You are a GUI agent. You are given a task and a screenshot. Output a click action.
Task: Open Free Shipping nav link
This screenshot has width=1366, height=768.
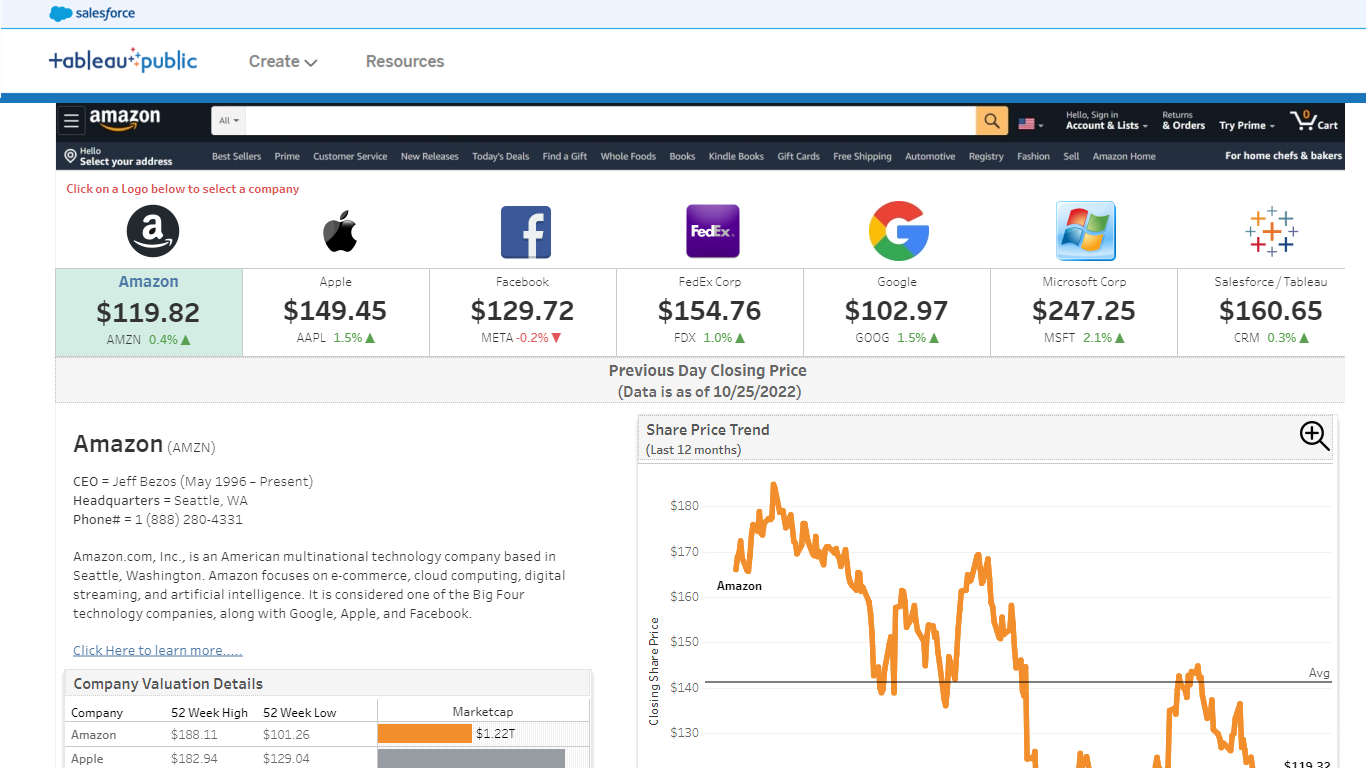(862, 156)
